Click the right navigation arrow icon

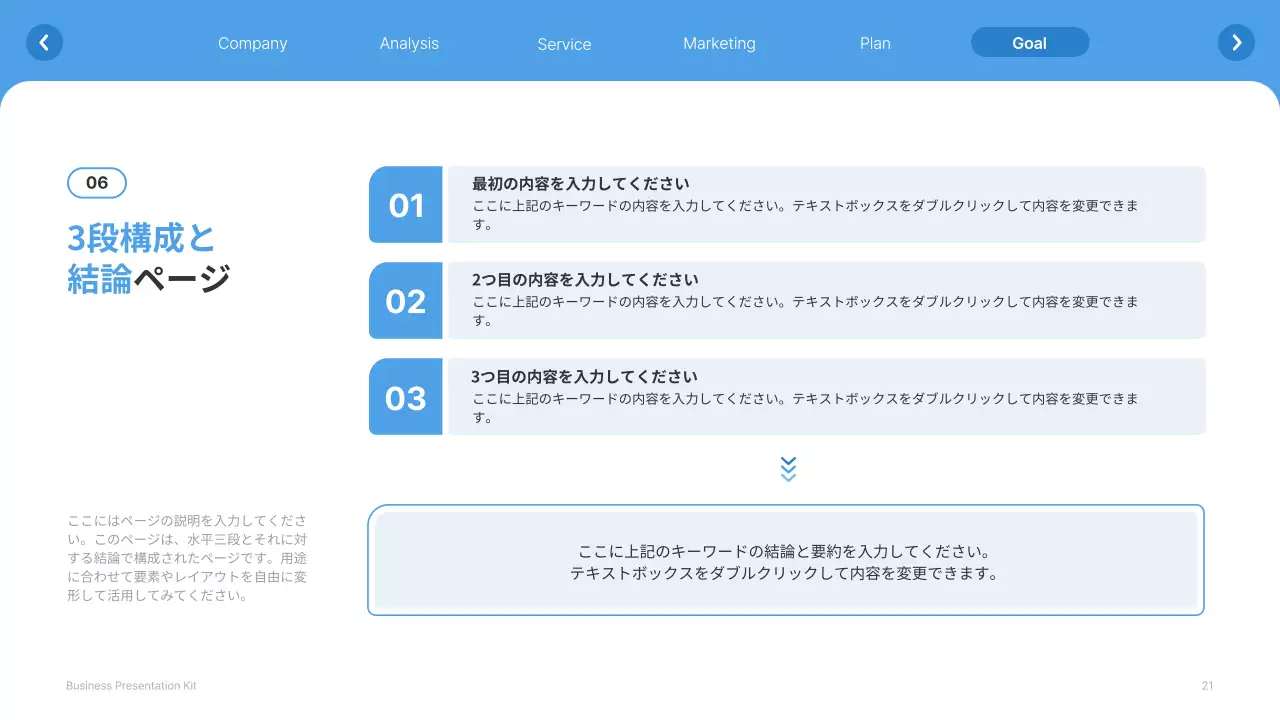(1236, 42)
